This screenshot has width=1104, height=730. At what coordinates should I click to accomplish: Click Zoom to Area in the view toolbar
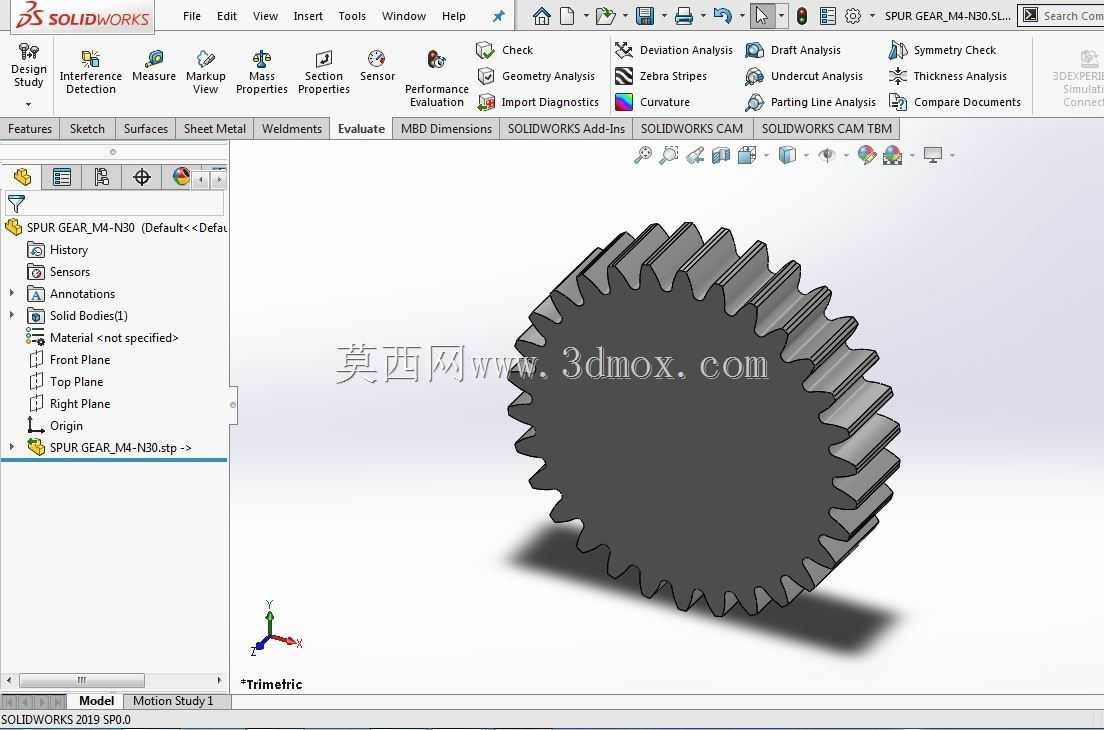tap(669, 155)
